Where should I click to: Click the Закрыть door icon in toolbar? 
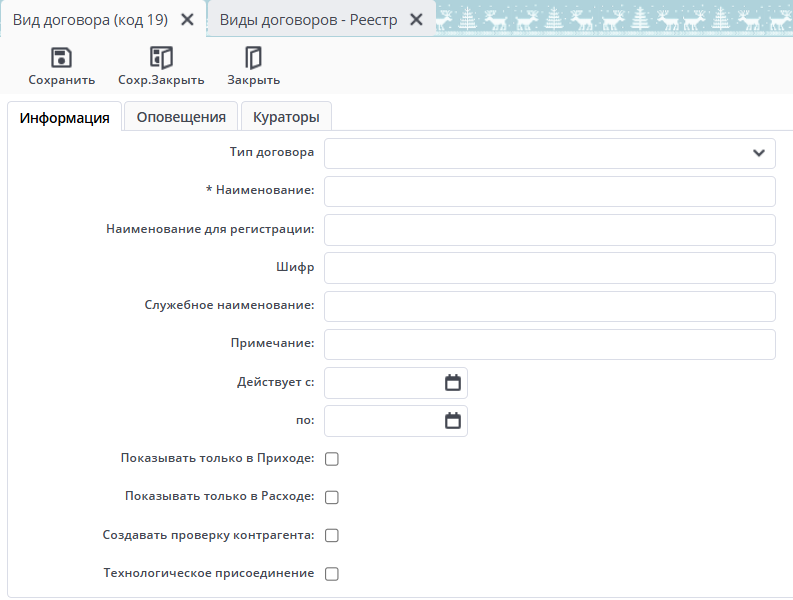253,58
